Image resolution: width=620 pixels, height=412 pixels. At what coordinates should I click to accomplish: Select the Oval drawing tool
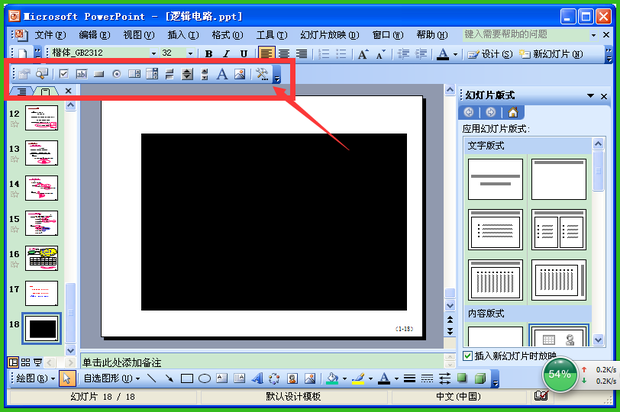pyautogui.click(x=203, y=379)
